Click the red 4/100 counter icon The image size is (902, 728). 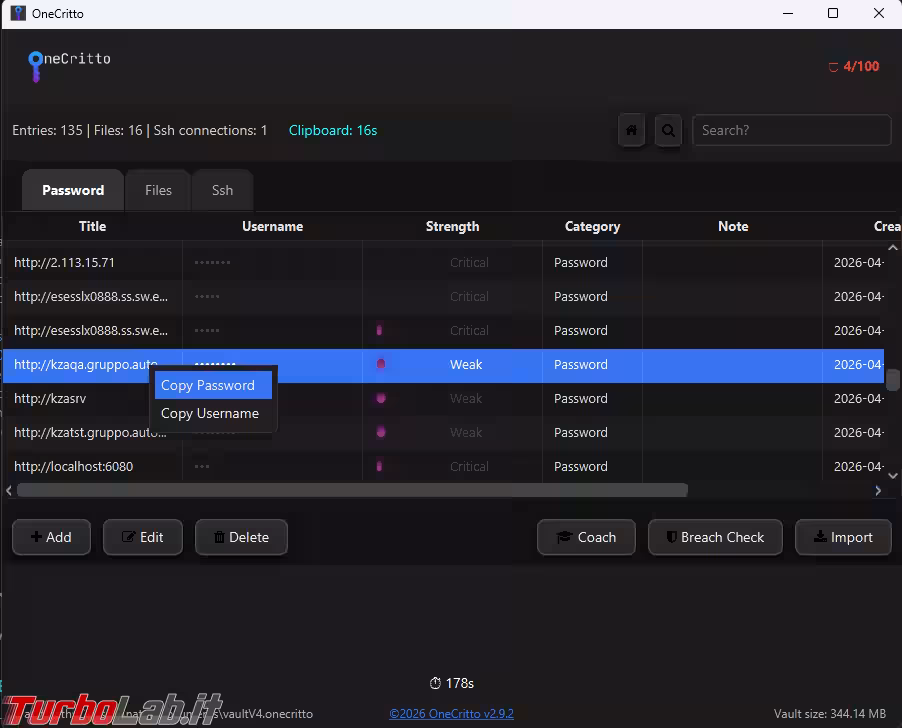click(834, 67)
